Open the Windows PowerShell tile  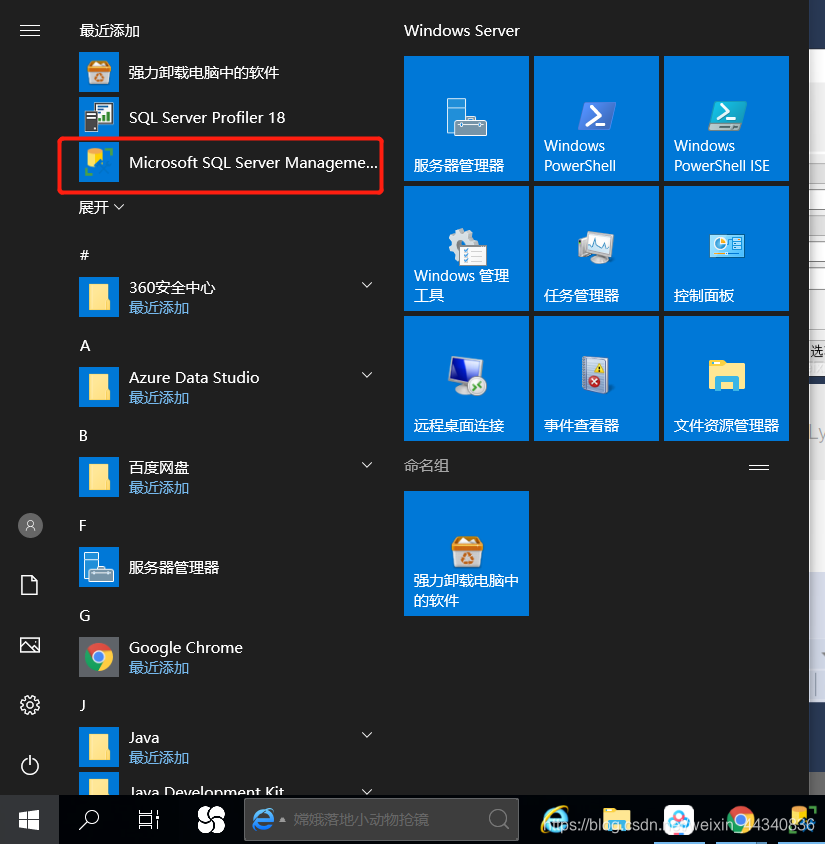pos(596,118)
